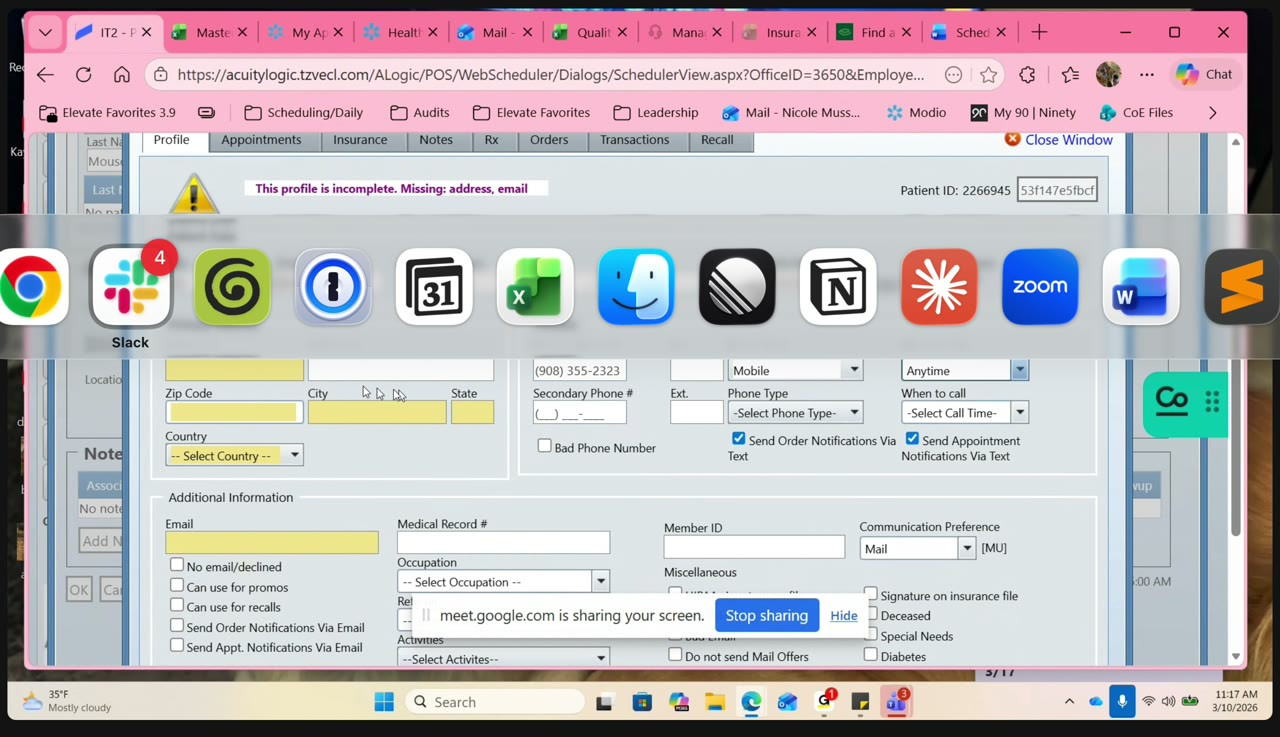The width and height of the screenshot is (1280, 737).
Task: Uncheck Send Order Notifications Via Text
Action: (739, 439)
